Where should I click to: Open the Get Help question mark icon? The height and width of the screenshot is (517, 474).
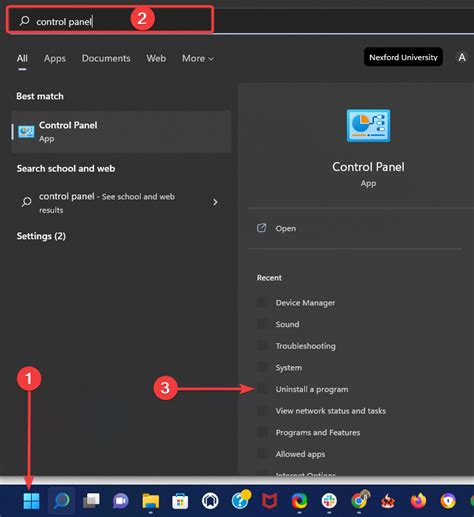coord(241,500)
